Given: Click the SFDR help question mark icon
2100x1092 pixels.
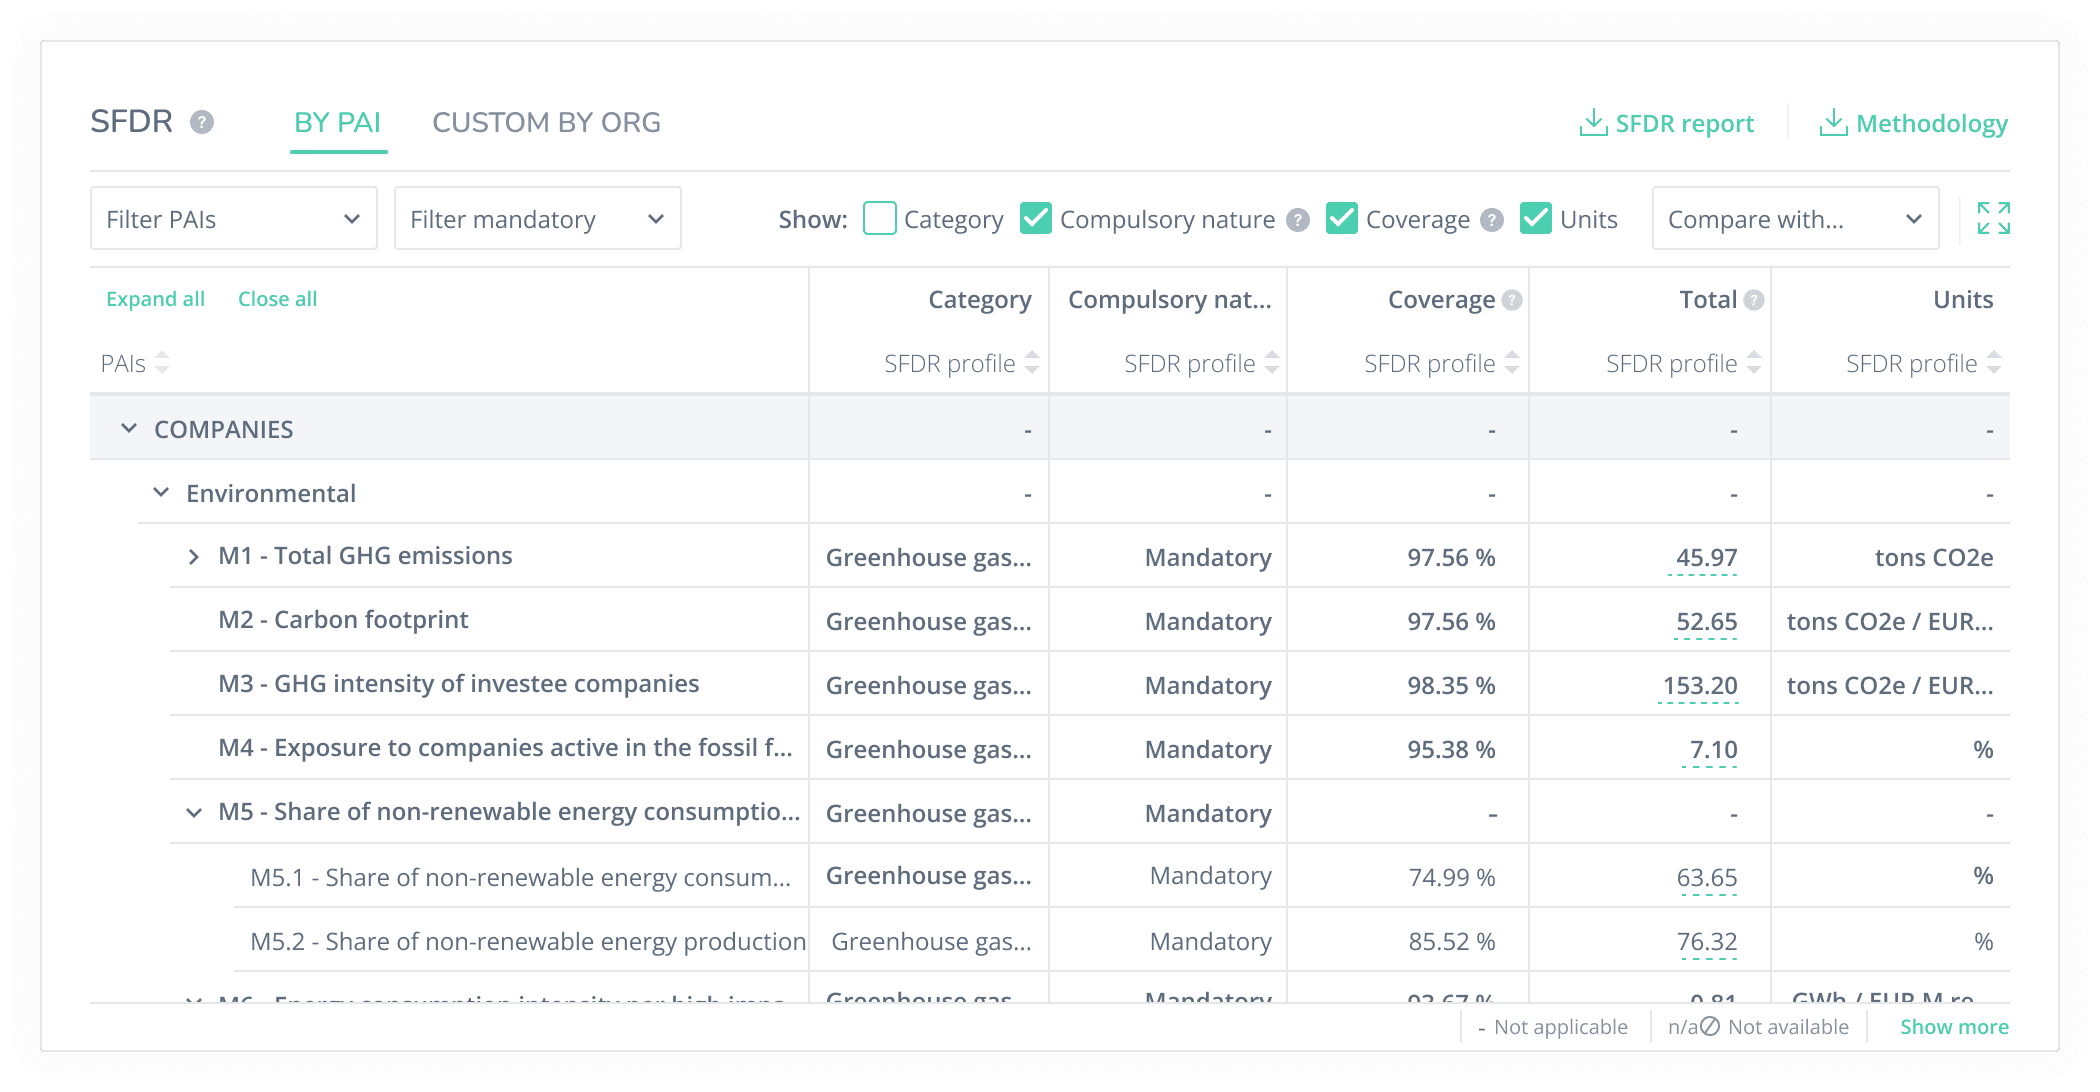Looking at the screenshot, I should click(x=202, y=122).
